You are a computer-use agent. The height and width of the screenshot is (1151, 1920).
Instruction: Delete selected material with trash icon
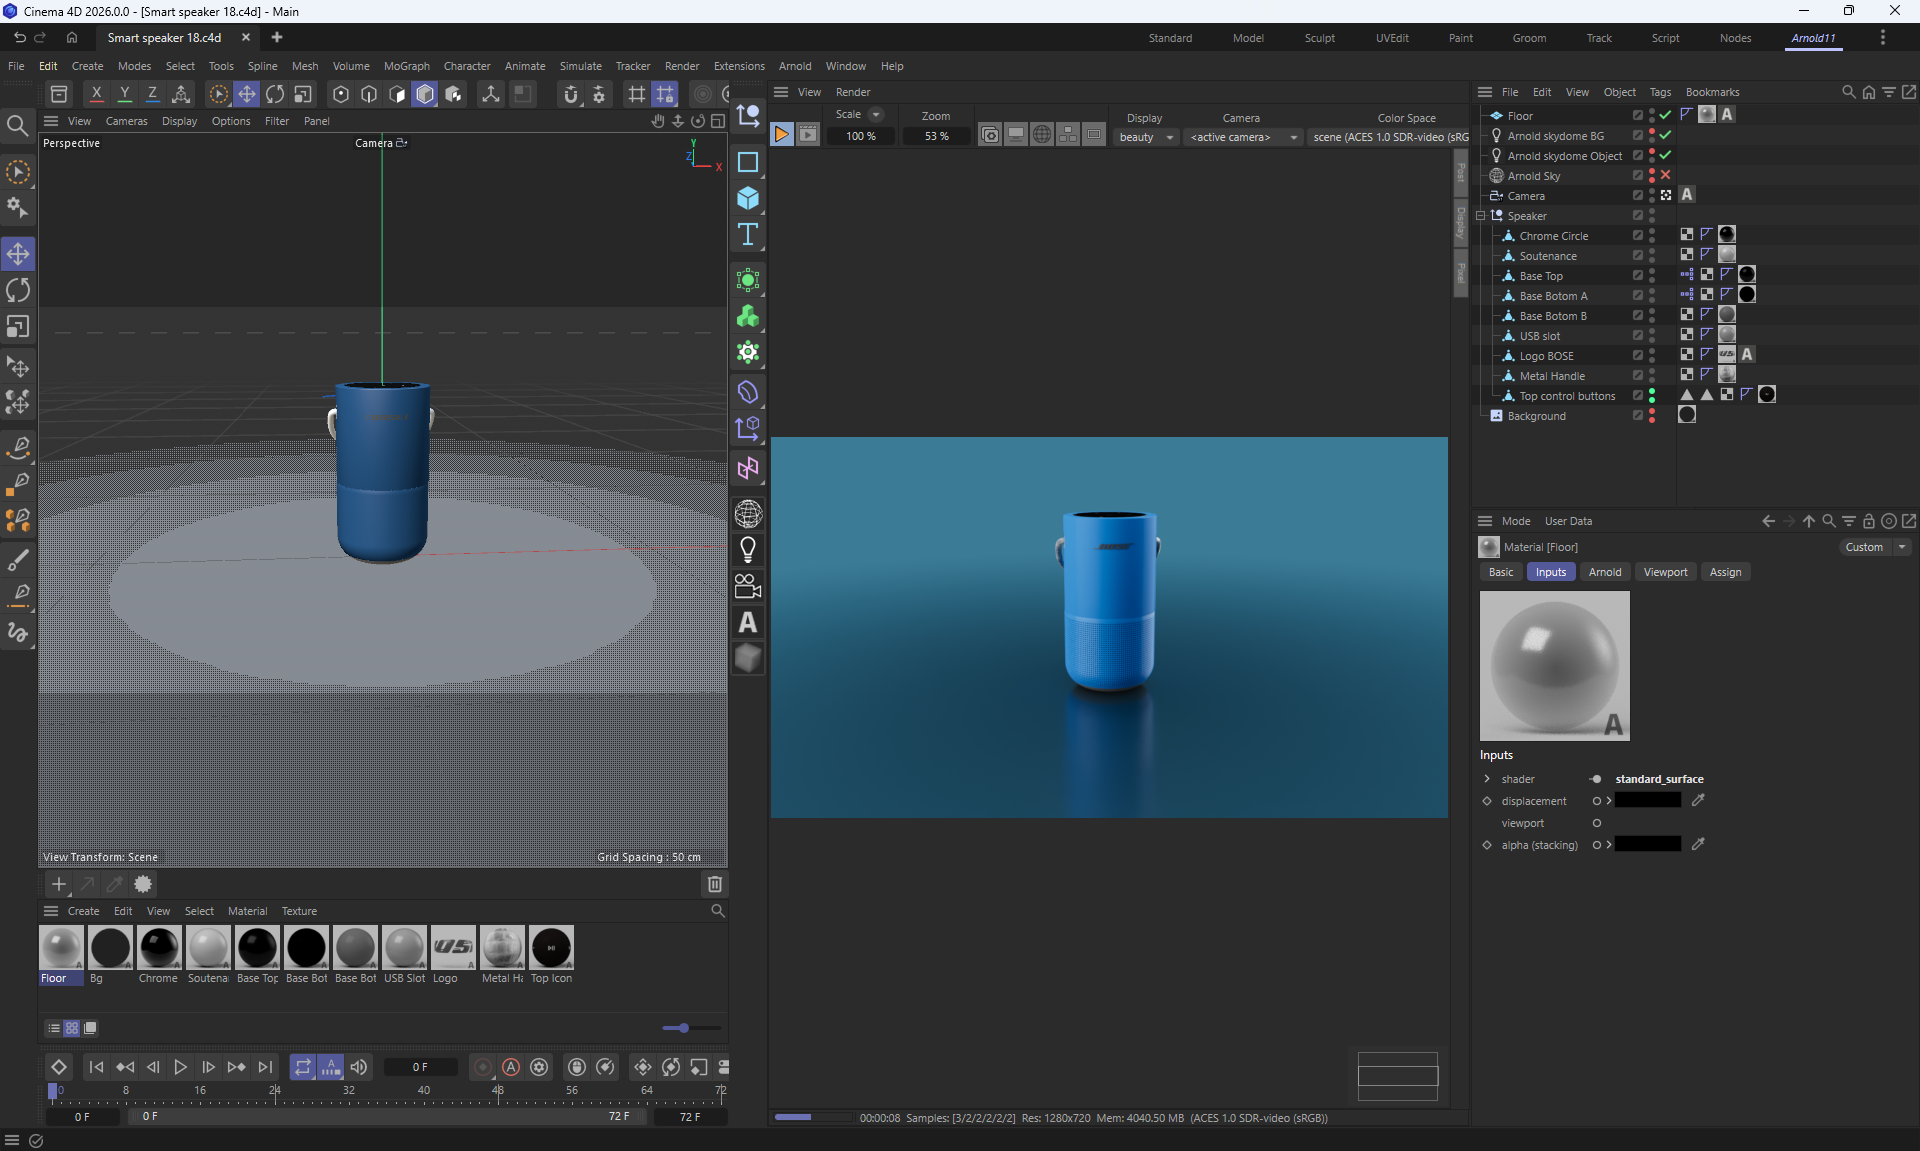(715, 884)
